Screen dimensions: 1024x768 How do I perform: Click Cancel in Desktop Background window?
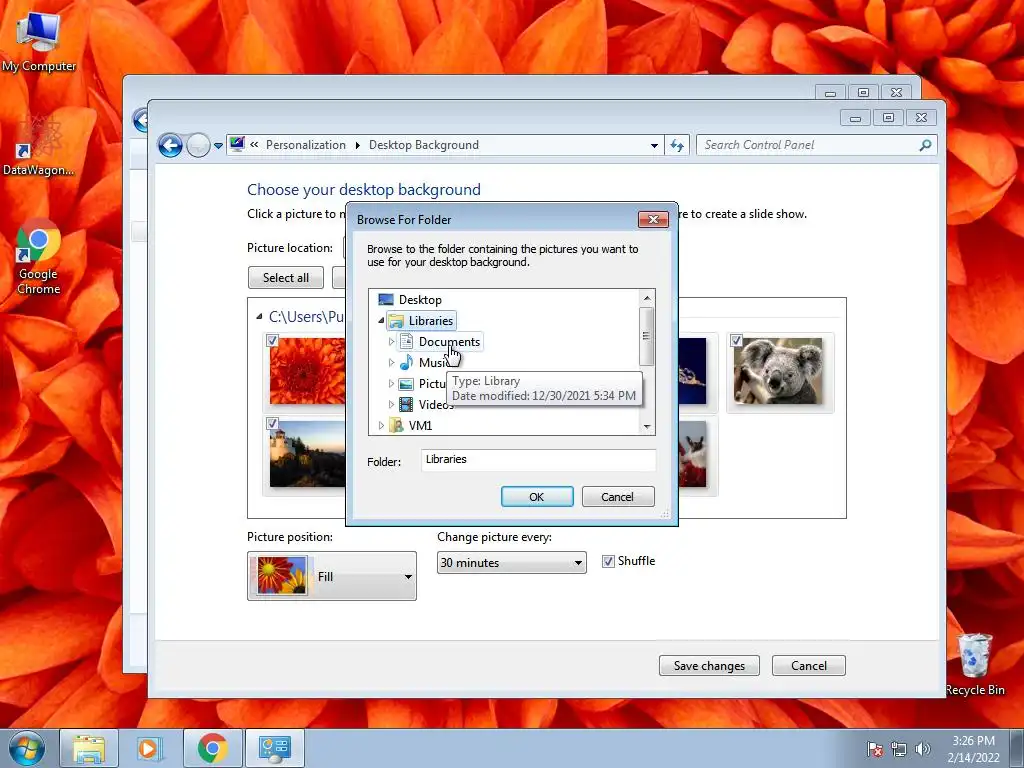click(x=808, y=665)
